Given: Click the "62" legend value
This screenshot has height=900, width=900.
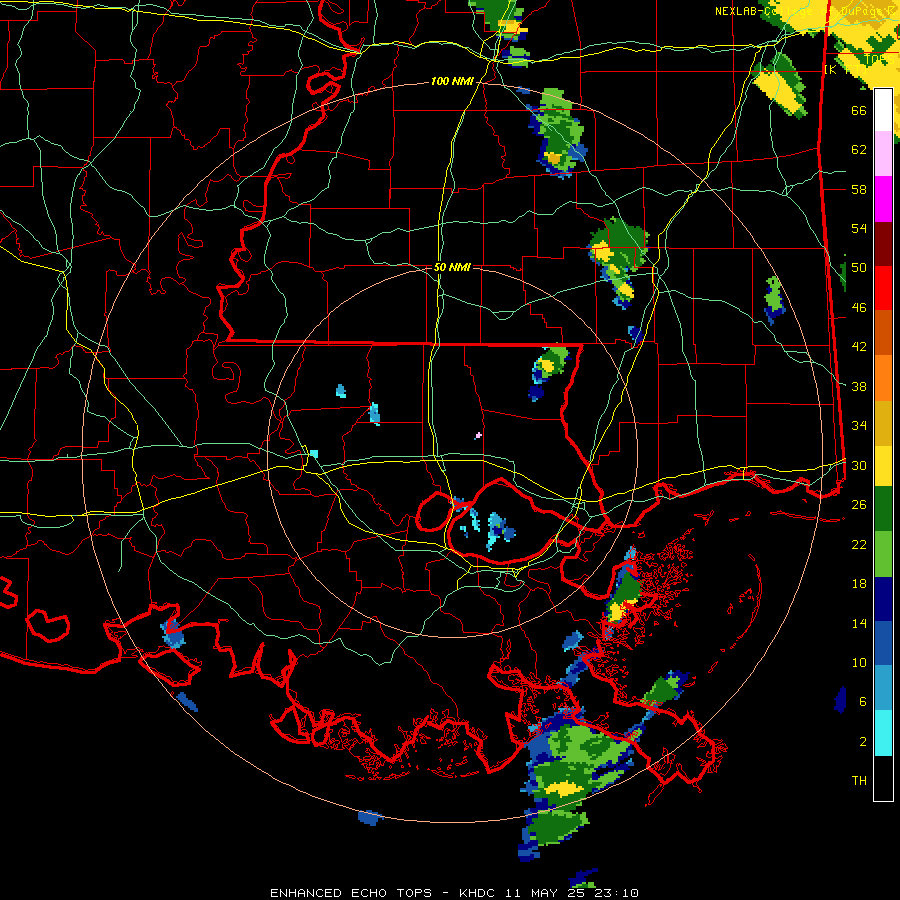Looking at the screenshot, I should tap(859, 150).
